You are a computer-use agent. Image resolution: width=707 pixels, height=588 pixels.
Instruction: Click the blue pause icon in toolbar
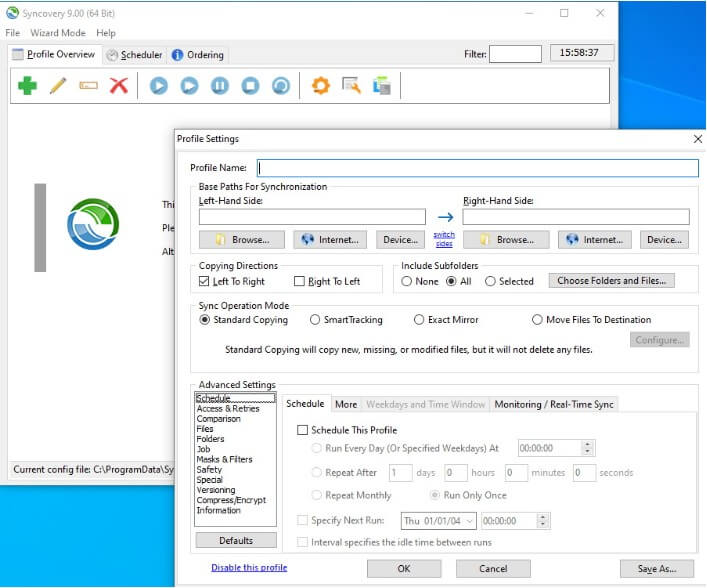pyautogui.click(x=220, y=86)
